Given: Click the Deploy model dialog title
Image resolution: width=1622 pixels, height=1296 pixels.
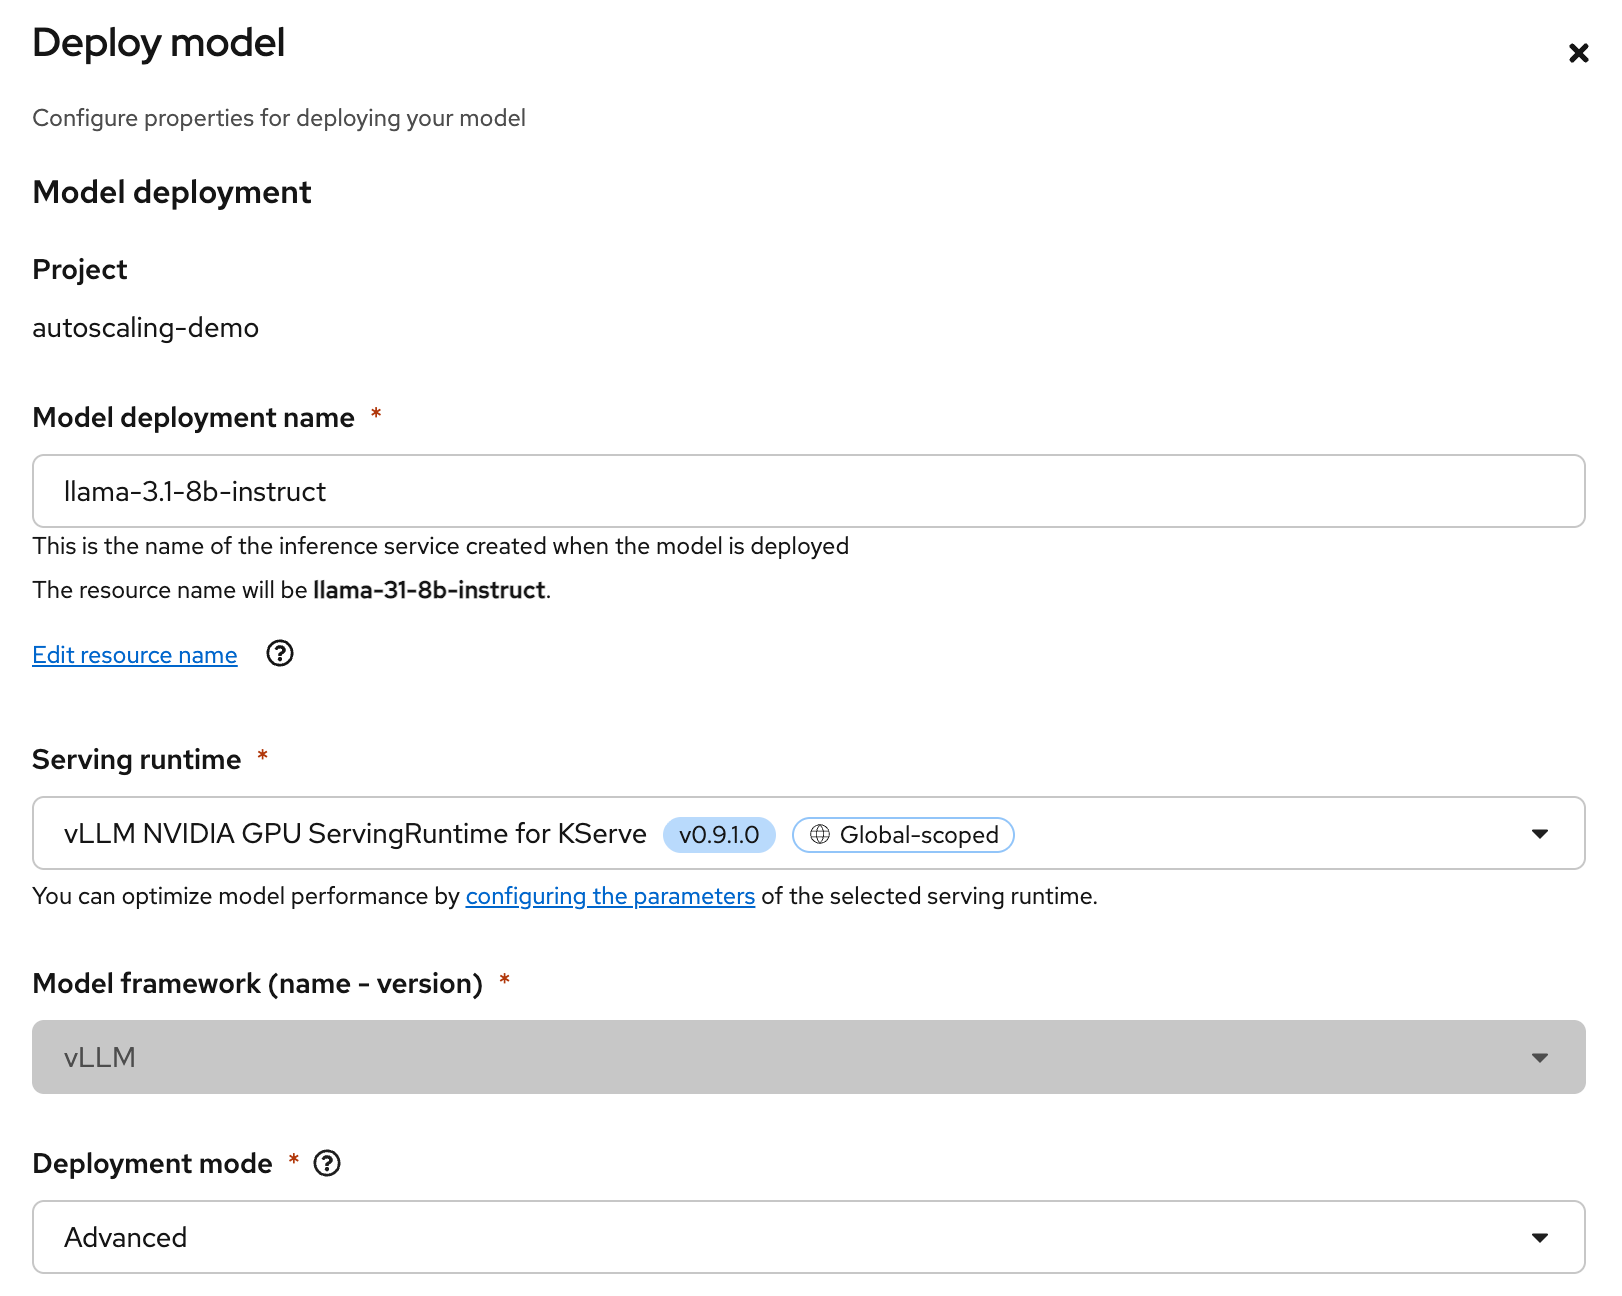Looking at the screenshot, I should click(x=159, y=43).
